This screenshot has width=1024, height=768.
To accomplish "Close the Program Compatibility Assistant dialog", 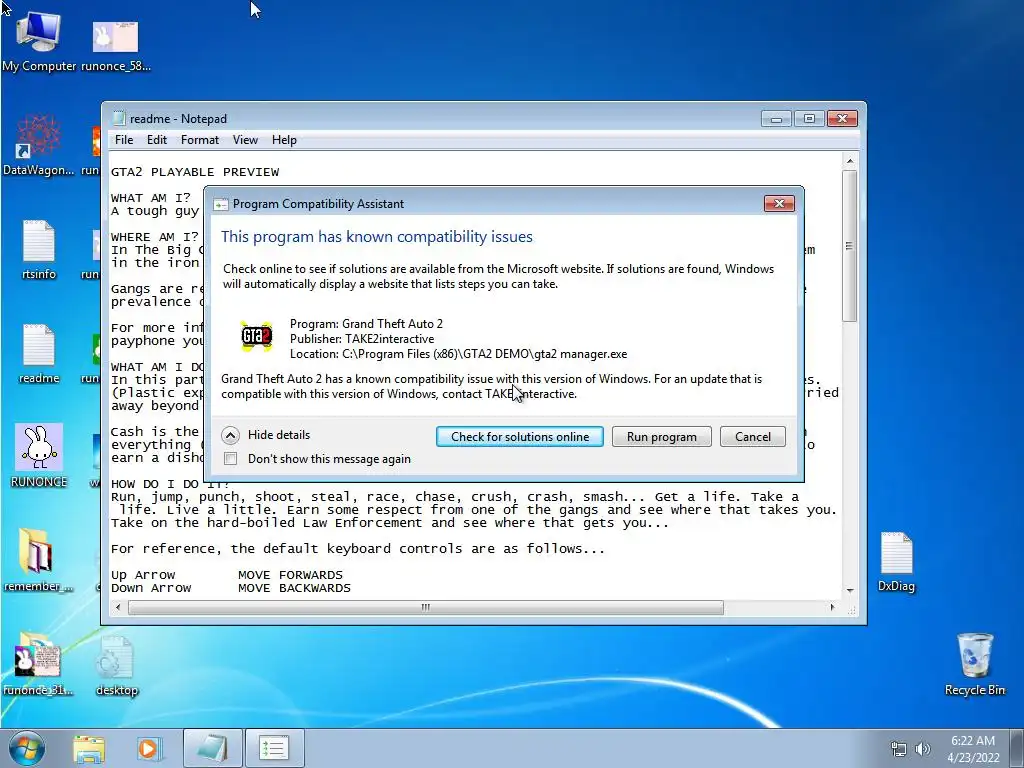I will point(779,204).
